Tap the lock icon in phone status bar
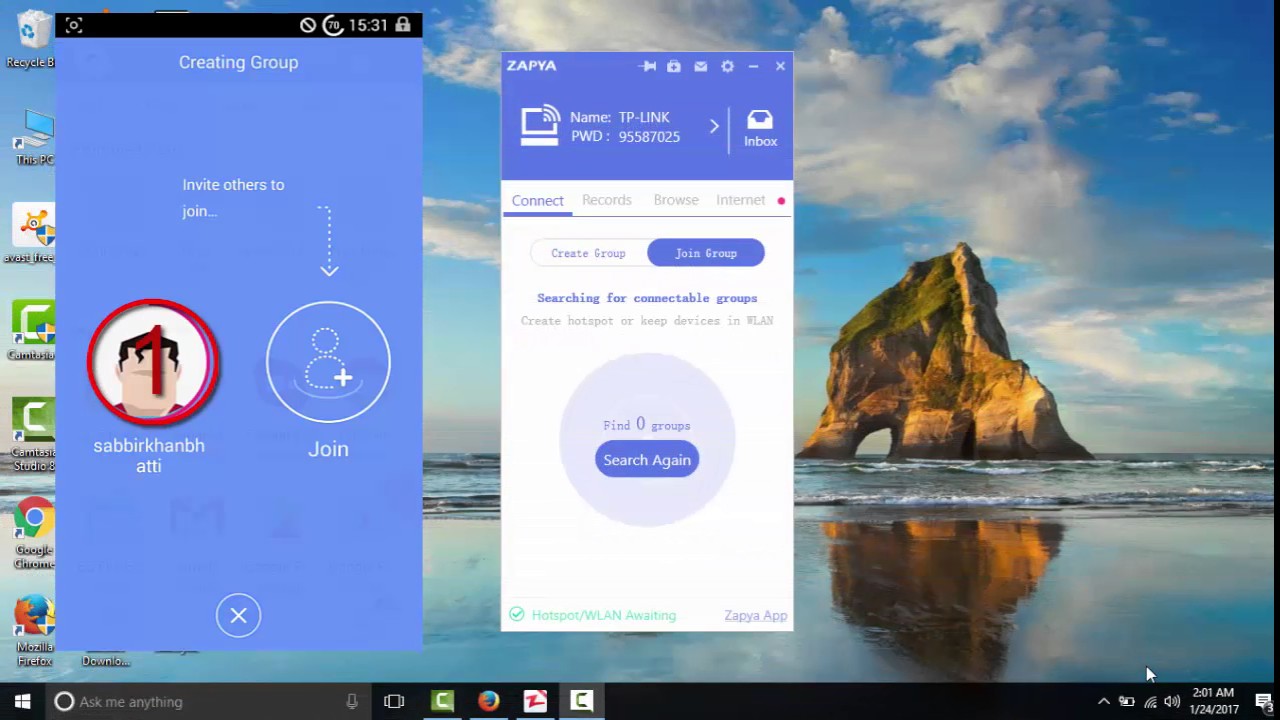1280x720 pixels. pyautogui.click(x=402, y=25)
